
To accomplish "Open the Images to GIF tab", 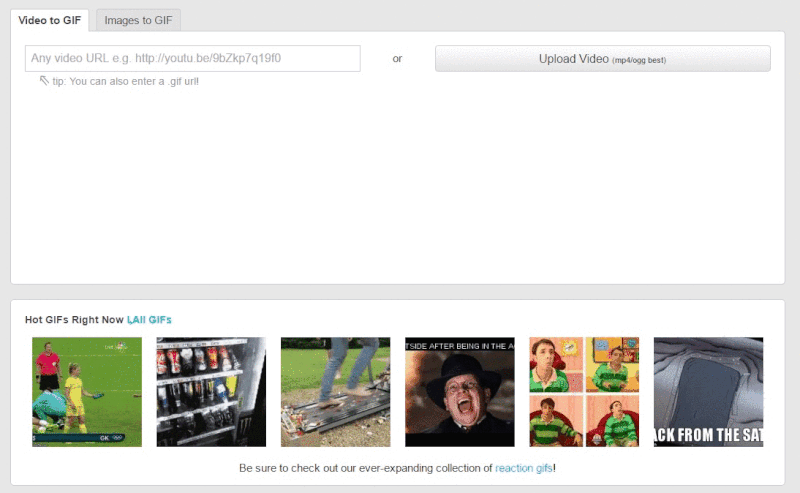I will pyautogui.click(x=138, y=20).
